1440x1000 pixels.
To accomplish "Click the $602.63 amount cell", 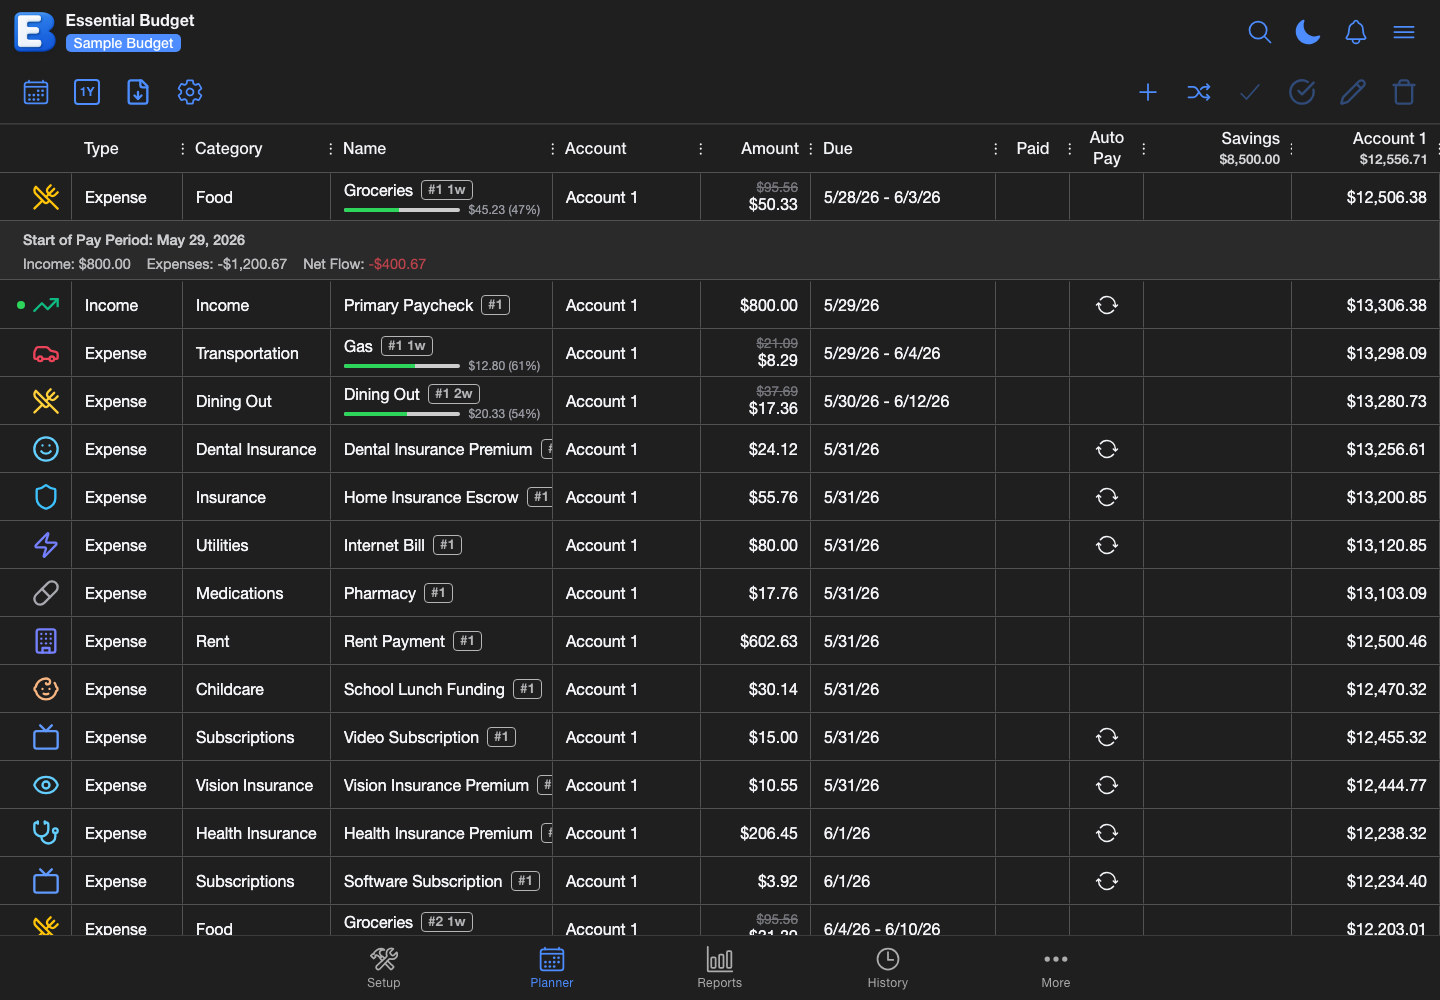I will (755, 641).
